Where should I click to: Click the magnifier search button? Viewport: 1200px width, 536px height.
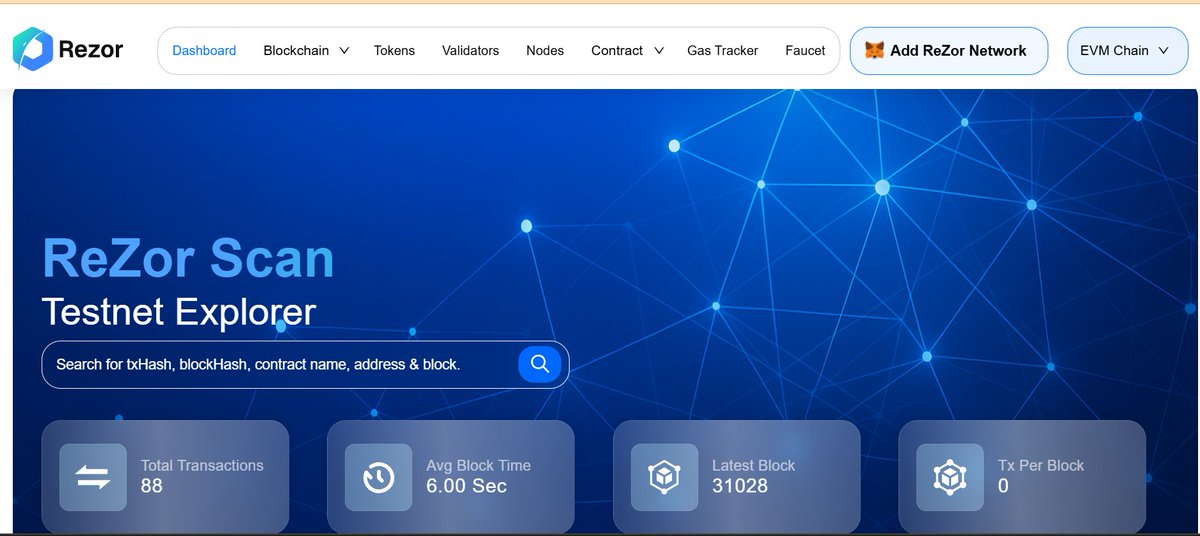coord(540,364)
